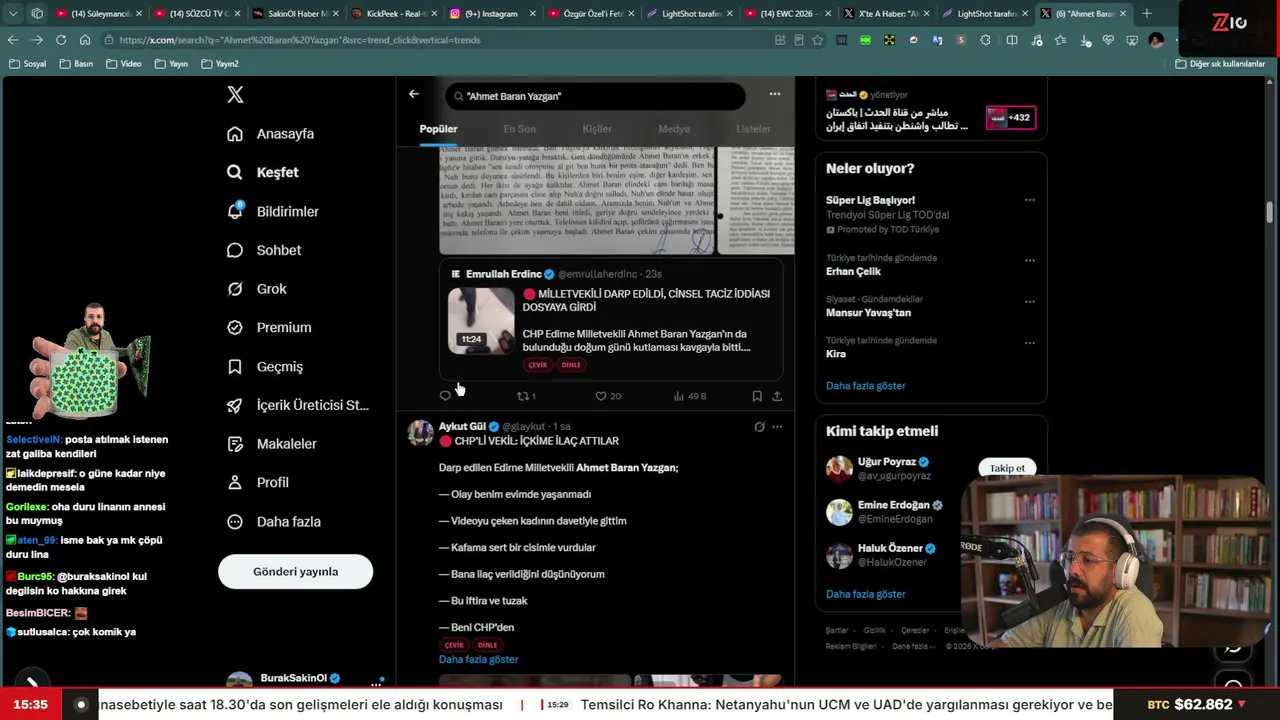The height and width of the screenshot is (720, 1280).
Task: Open the Mansur Yavaş'tan trending topic
Action: [x=868, y=313]
